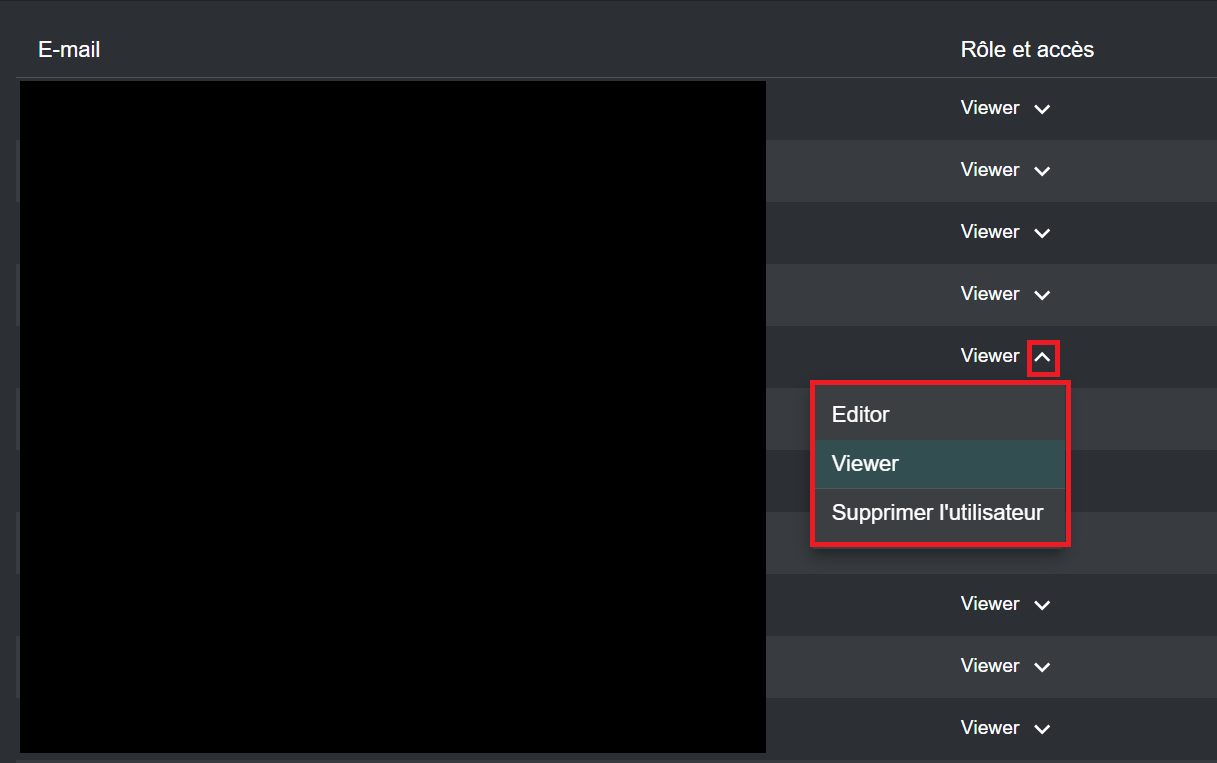Click the Viewer label beside the up chevron

[x=990, y=356]
